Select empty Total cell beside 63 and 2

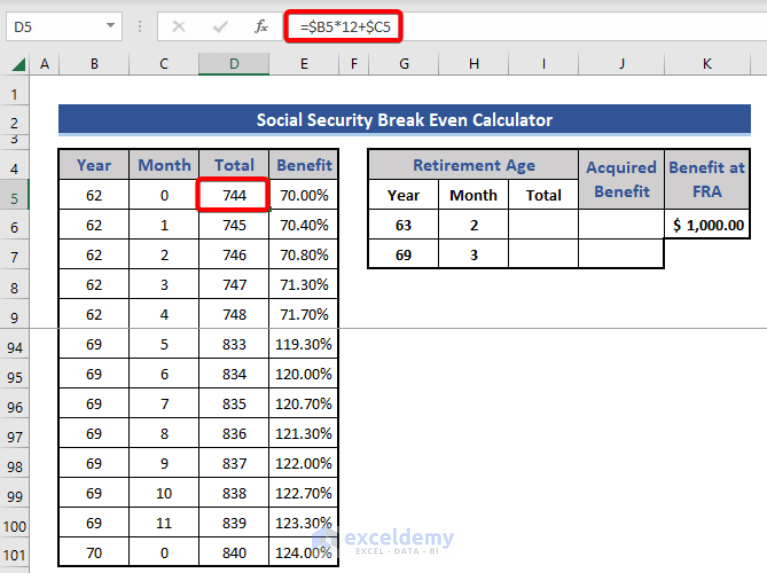point(543,225)
